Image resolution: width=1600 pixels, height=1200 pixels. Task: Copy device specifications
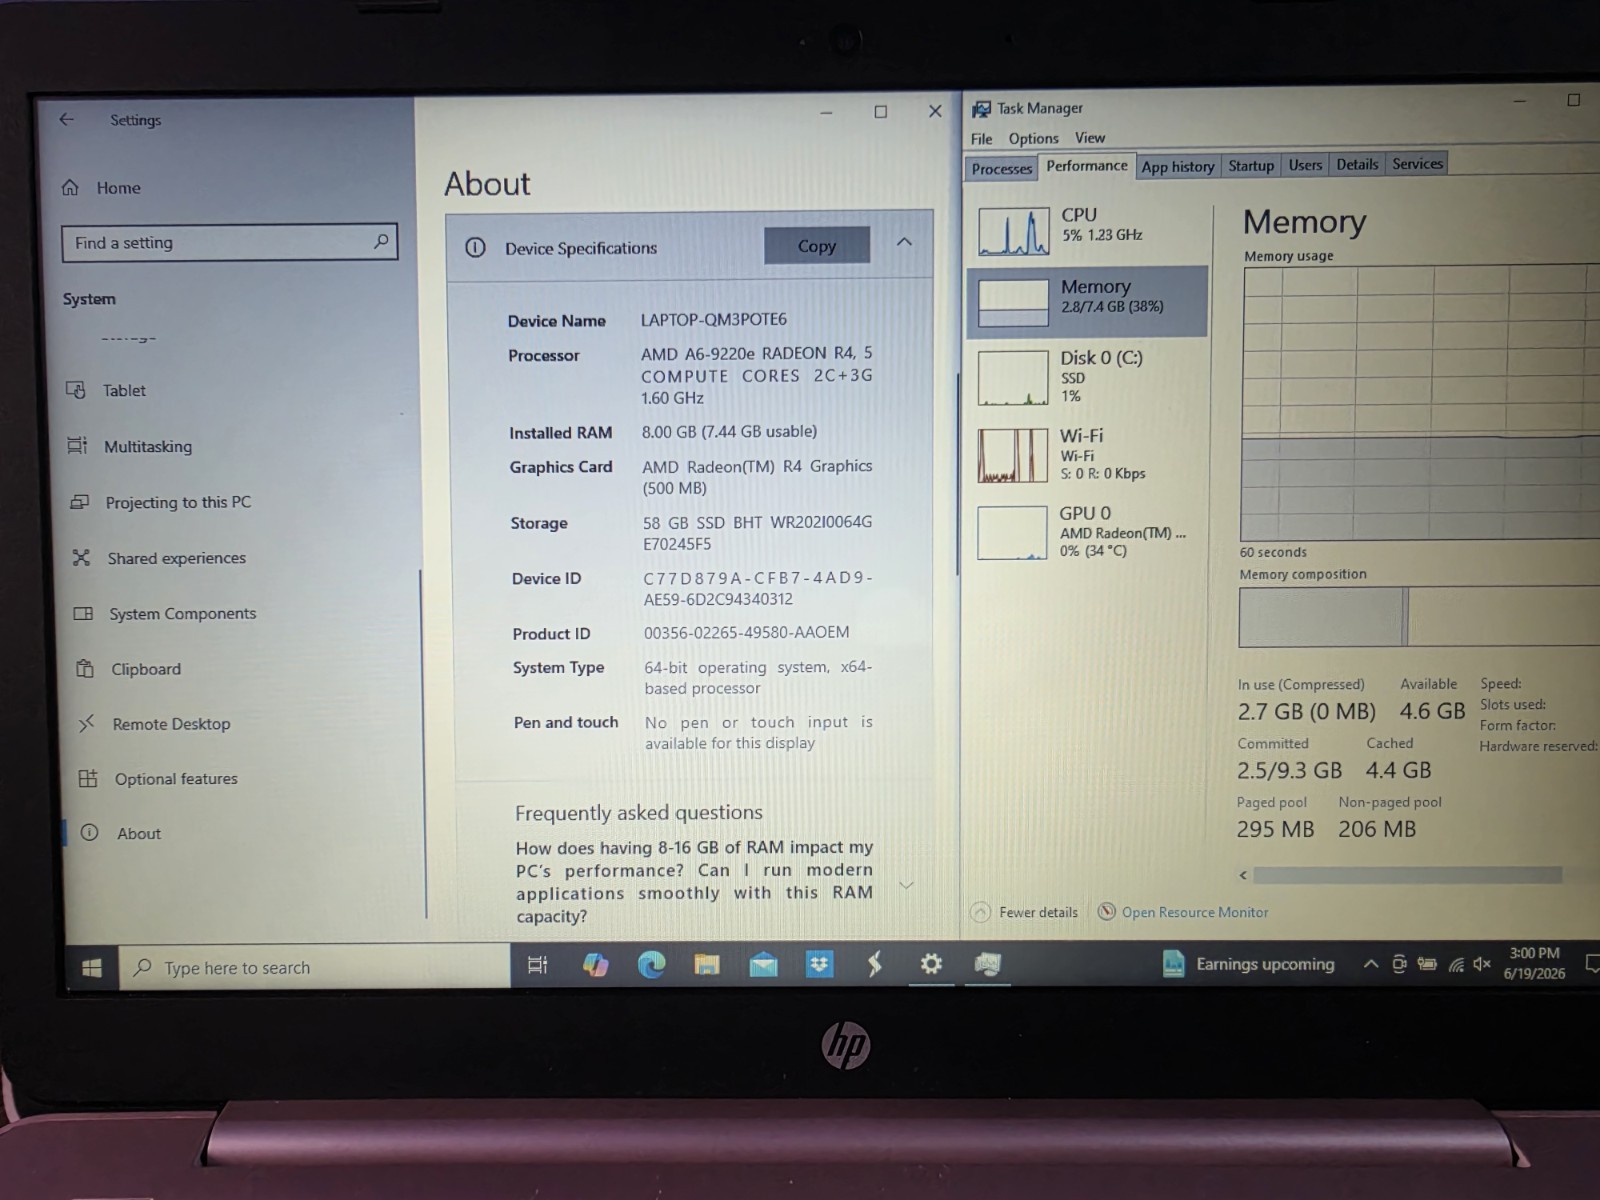817,246
